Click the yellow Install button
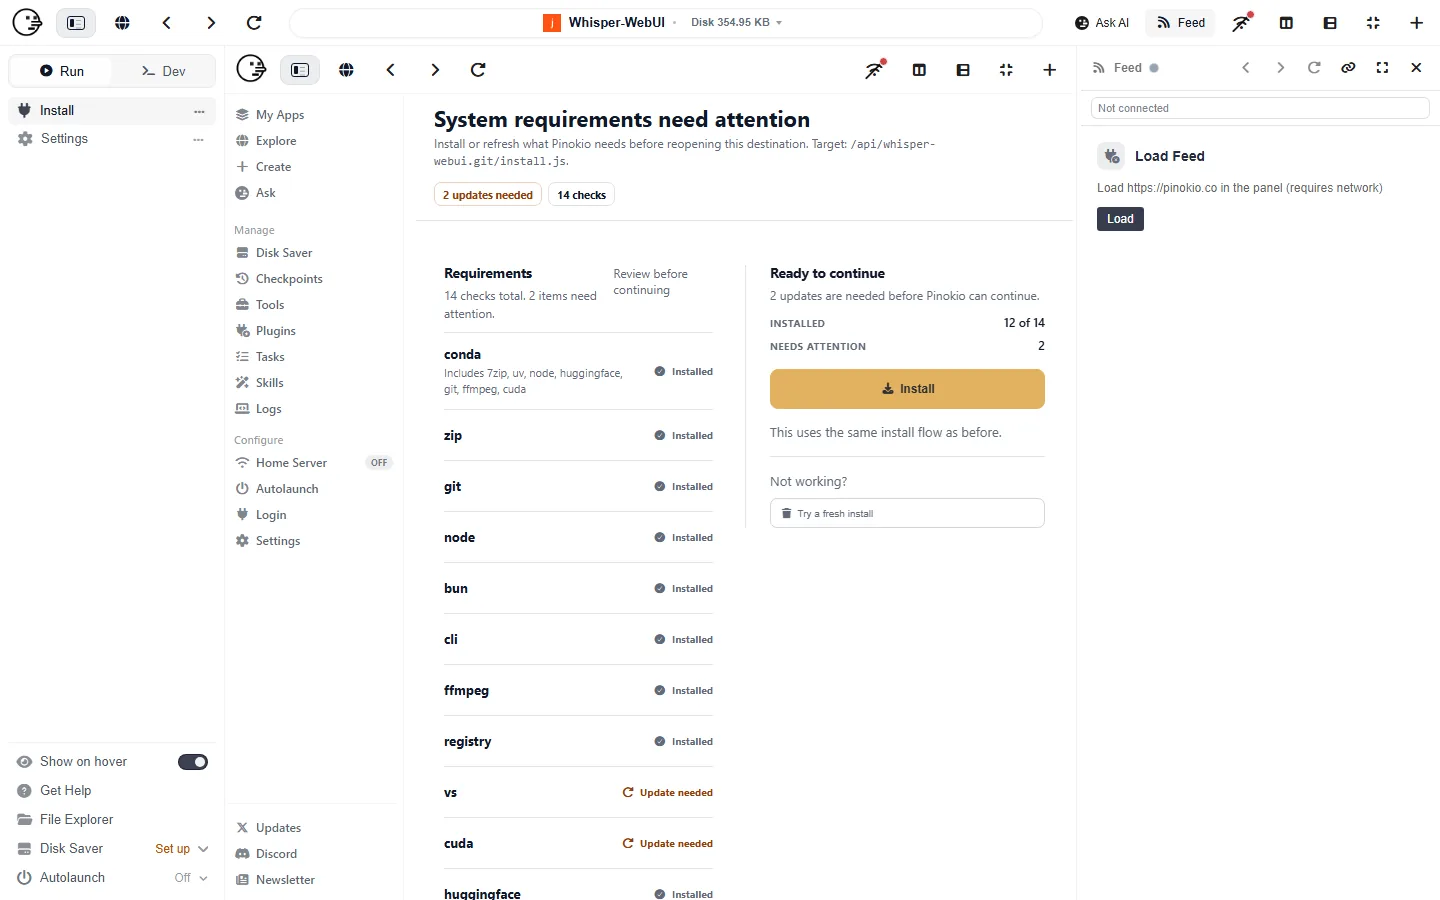This screenshot has height=900, width=1440. coord(907,389)
